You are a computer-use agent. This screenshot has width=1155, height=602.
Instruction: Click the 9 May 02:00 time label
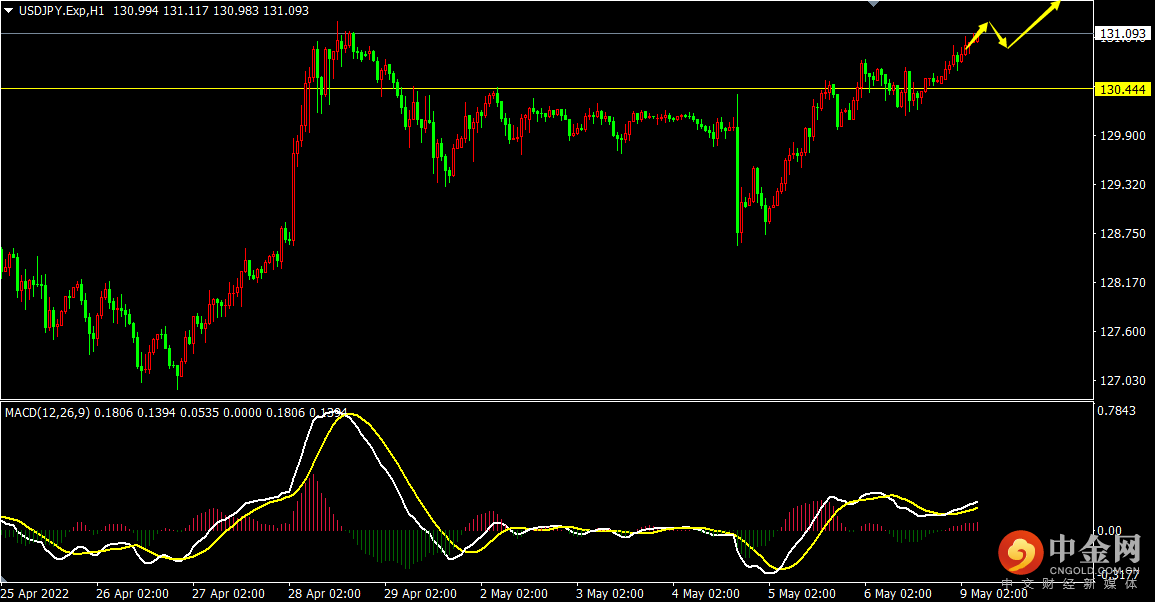(993, 594)
